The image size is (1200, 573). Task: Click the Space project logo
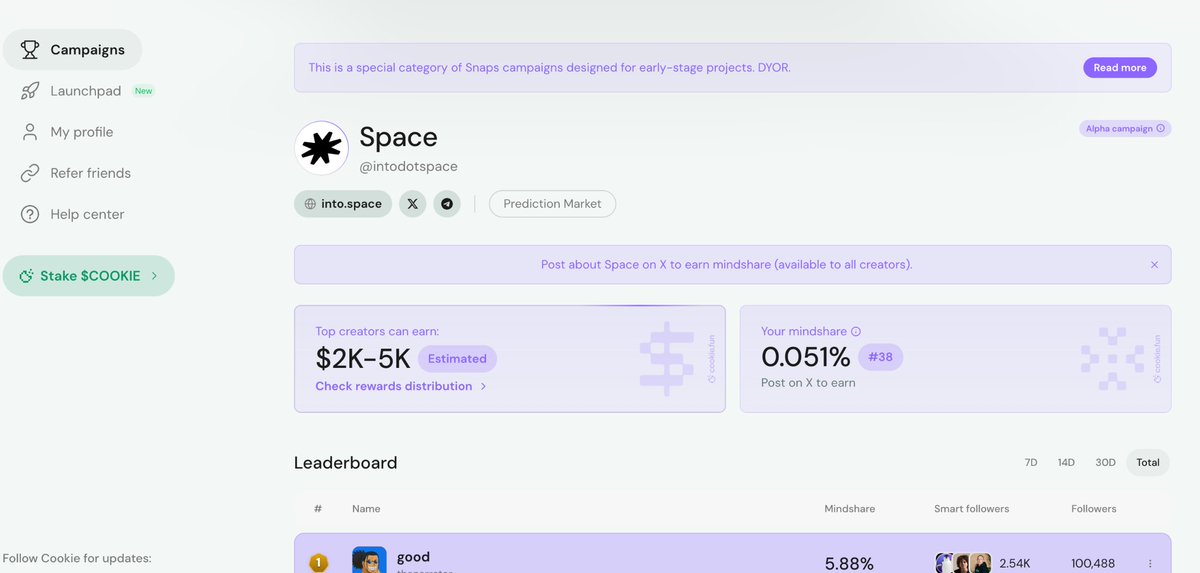coord(321,149)
